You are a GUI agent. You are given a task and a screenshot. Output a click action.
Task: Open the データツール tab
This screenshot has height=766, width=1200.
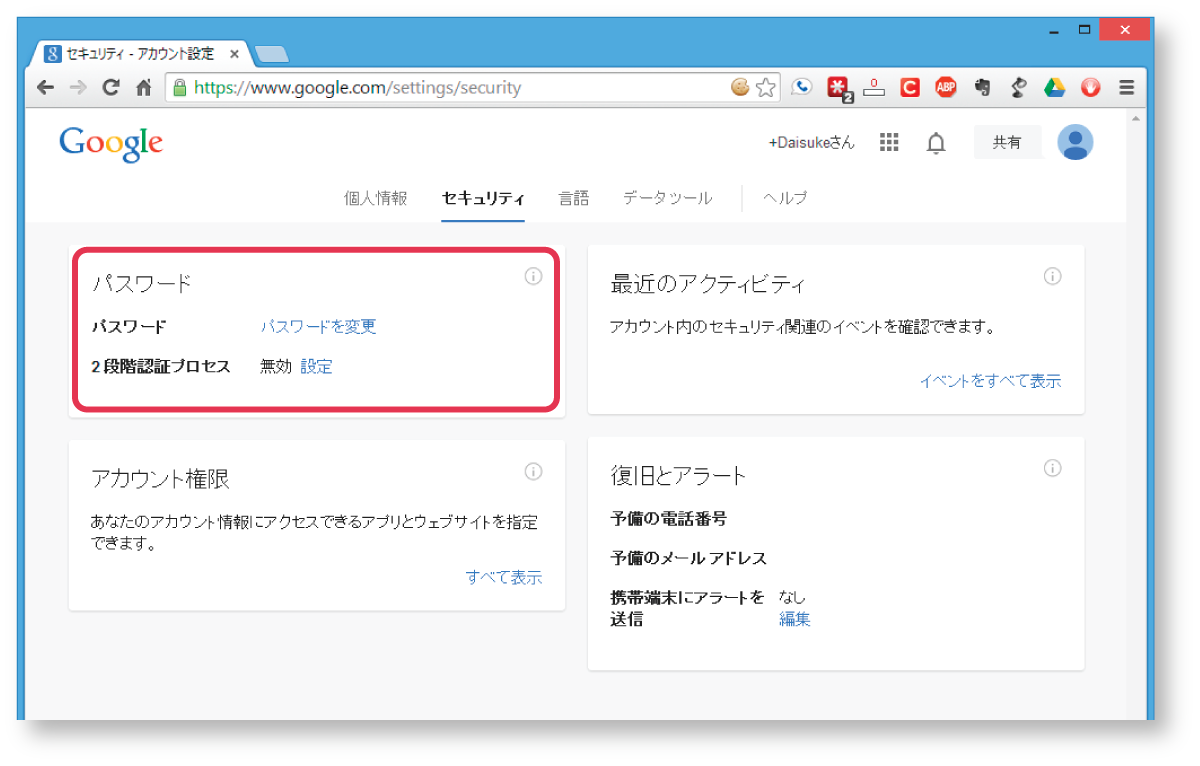pyautogui.click(x=667, y=198)
